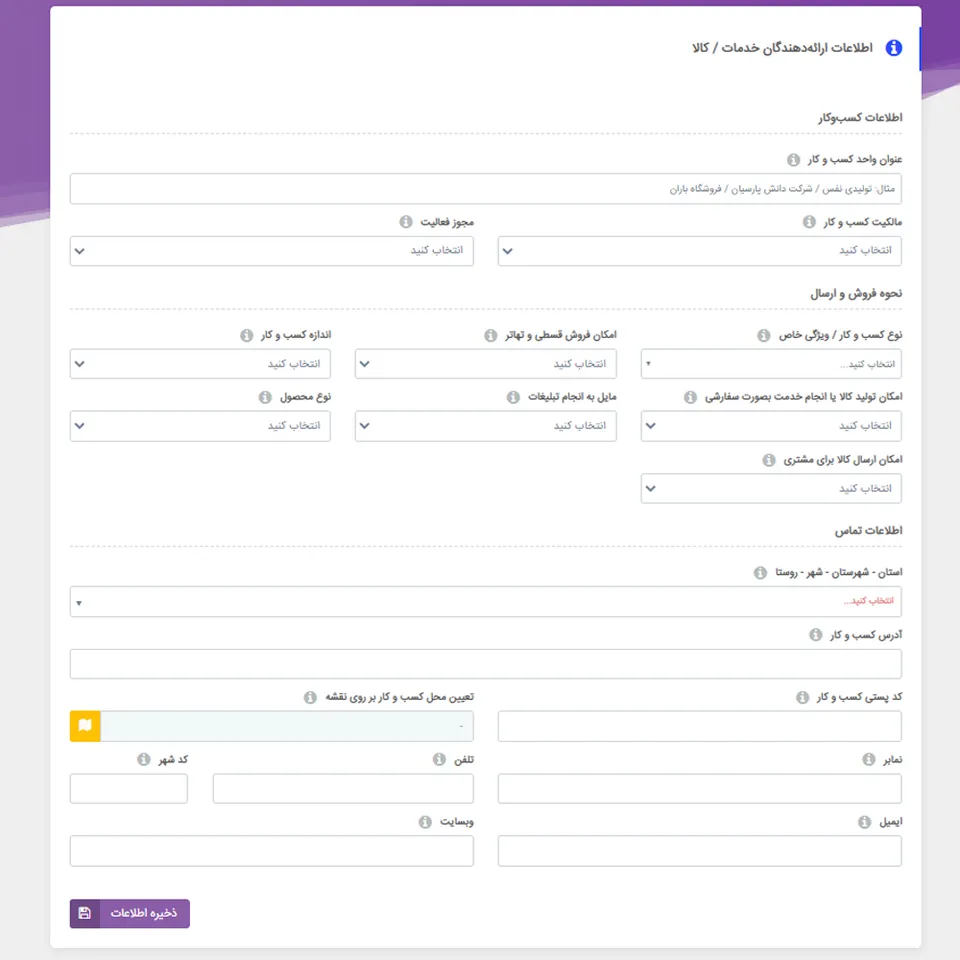Click info icon beside تلفن
This screenshot has width=960, height=960.
pyautogui.click(x=439, y=759)
